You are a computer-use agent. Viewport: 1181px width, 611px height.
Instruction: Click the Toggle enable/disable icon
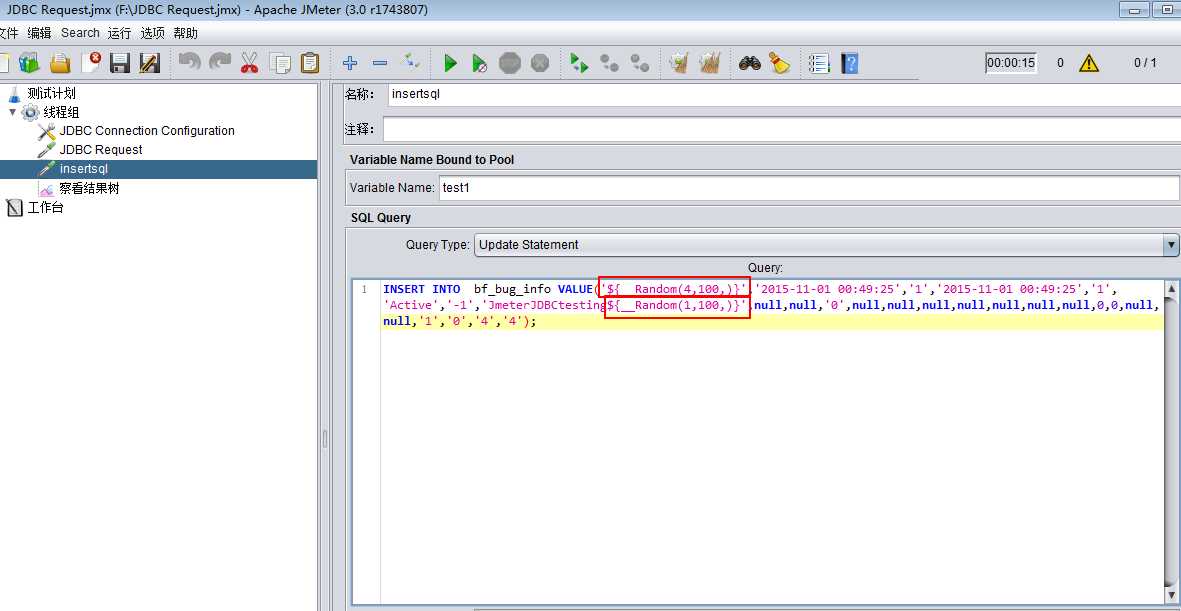coord(411,61)
